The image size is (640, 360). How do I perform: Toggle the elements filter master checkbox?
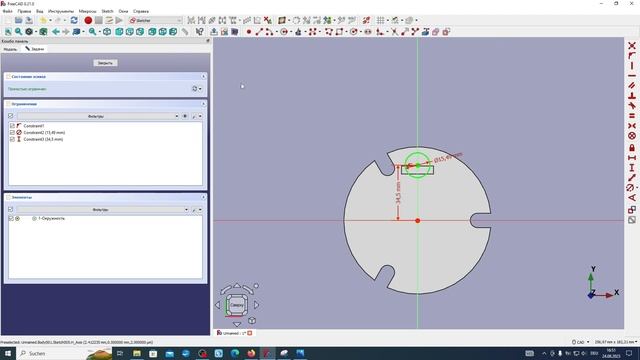pos(11,209)
